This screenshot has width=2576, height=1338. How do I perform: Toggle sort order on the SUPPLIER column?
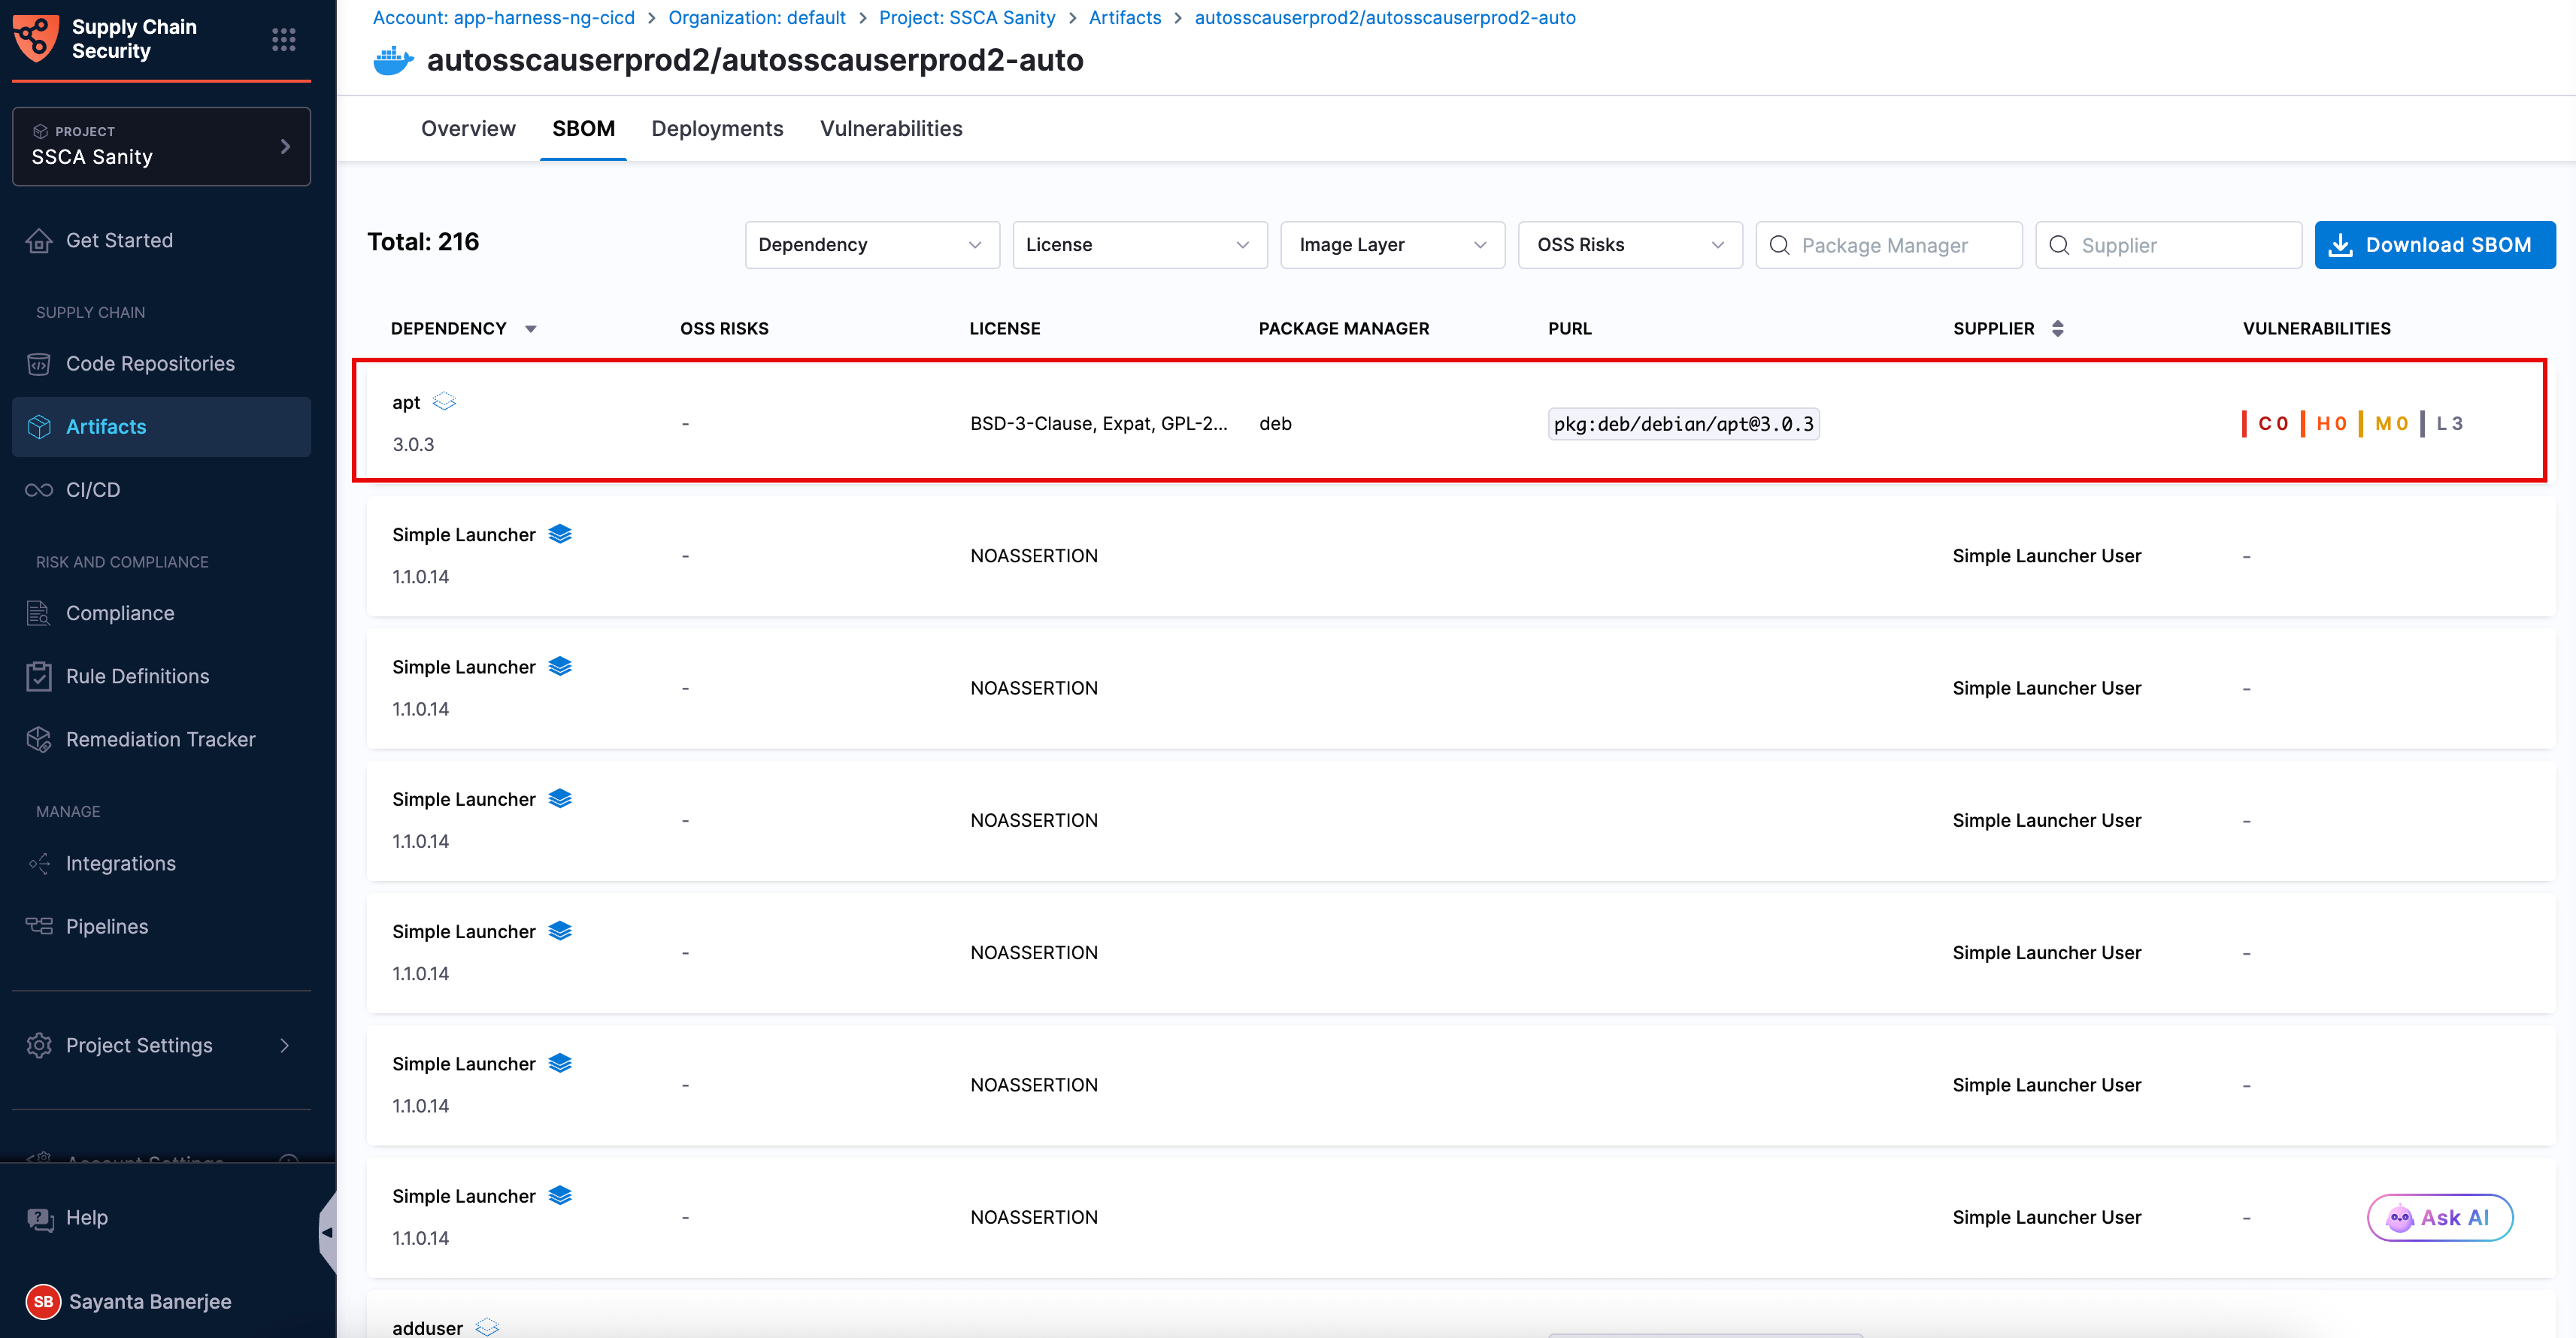click(2057, 328)
